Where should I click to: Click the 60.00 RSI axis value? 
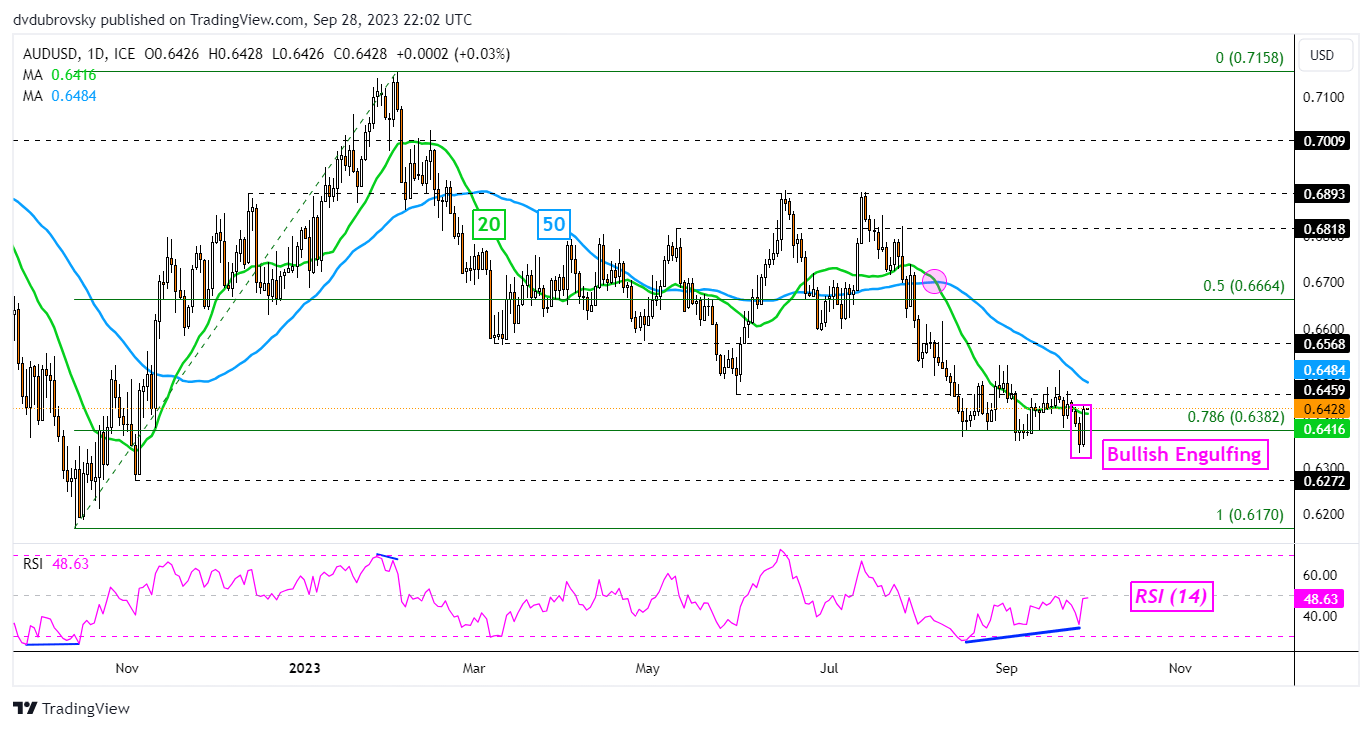point(1322,575)
